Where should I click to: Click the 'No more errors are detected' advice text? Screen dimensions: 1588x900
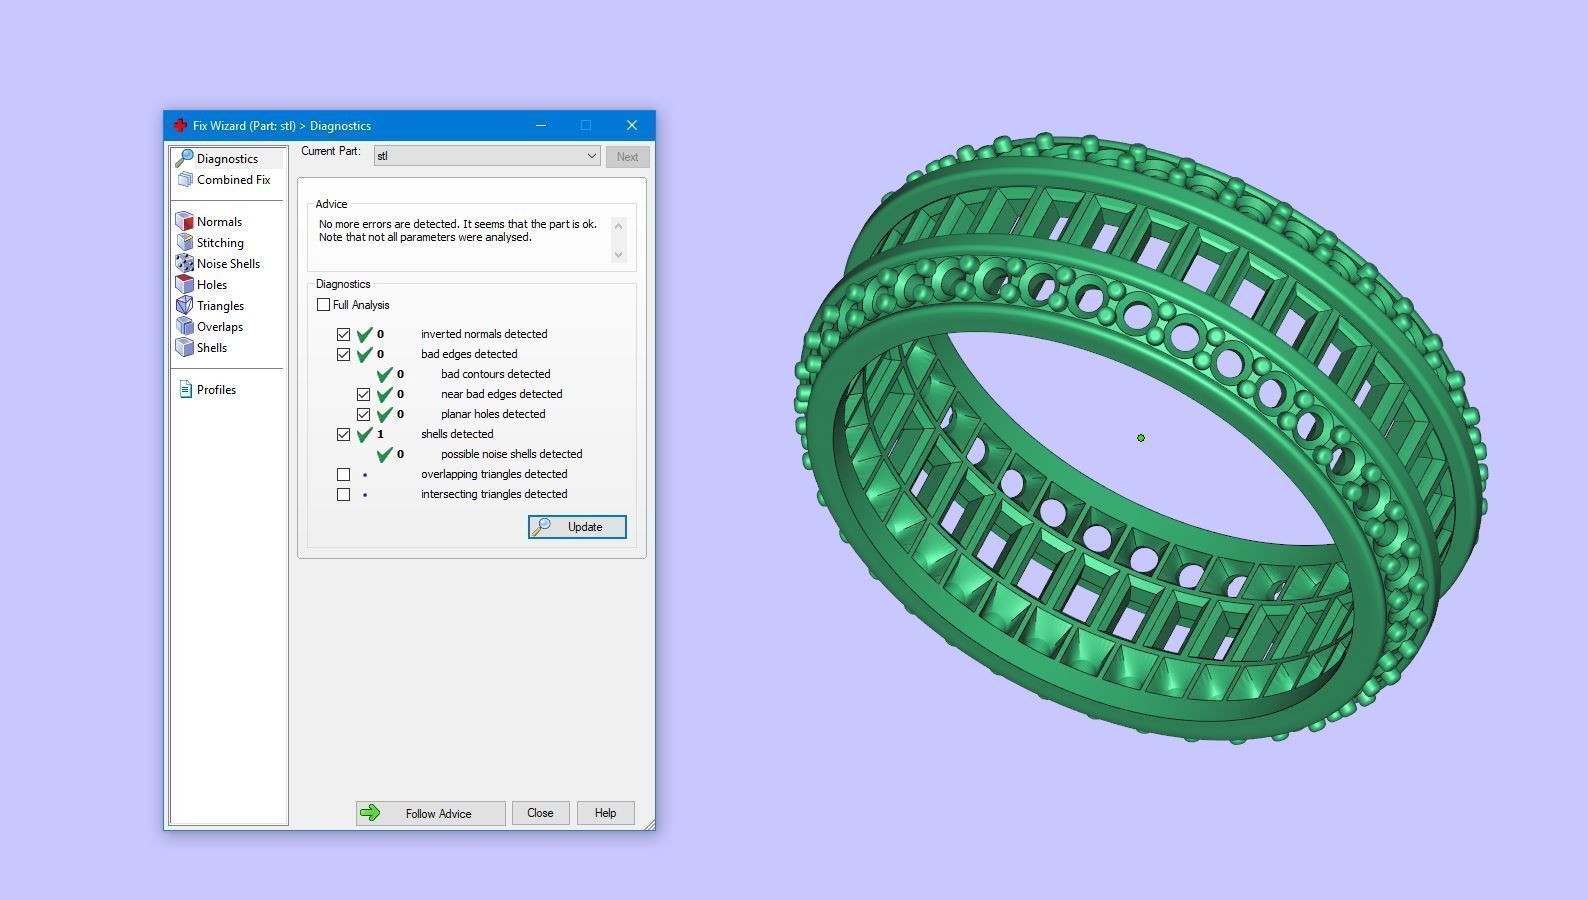458,231
